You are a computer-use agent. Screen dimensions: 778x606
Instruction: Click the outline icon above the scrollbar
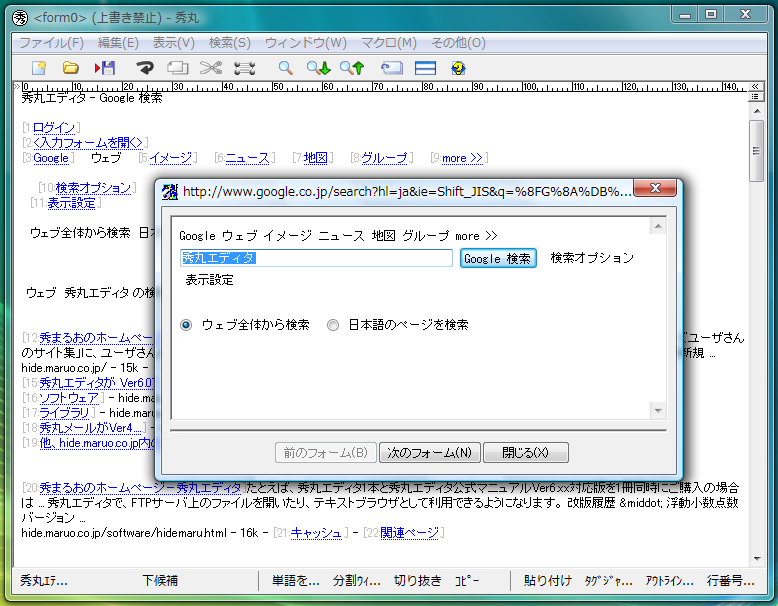click(755, 96)
